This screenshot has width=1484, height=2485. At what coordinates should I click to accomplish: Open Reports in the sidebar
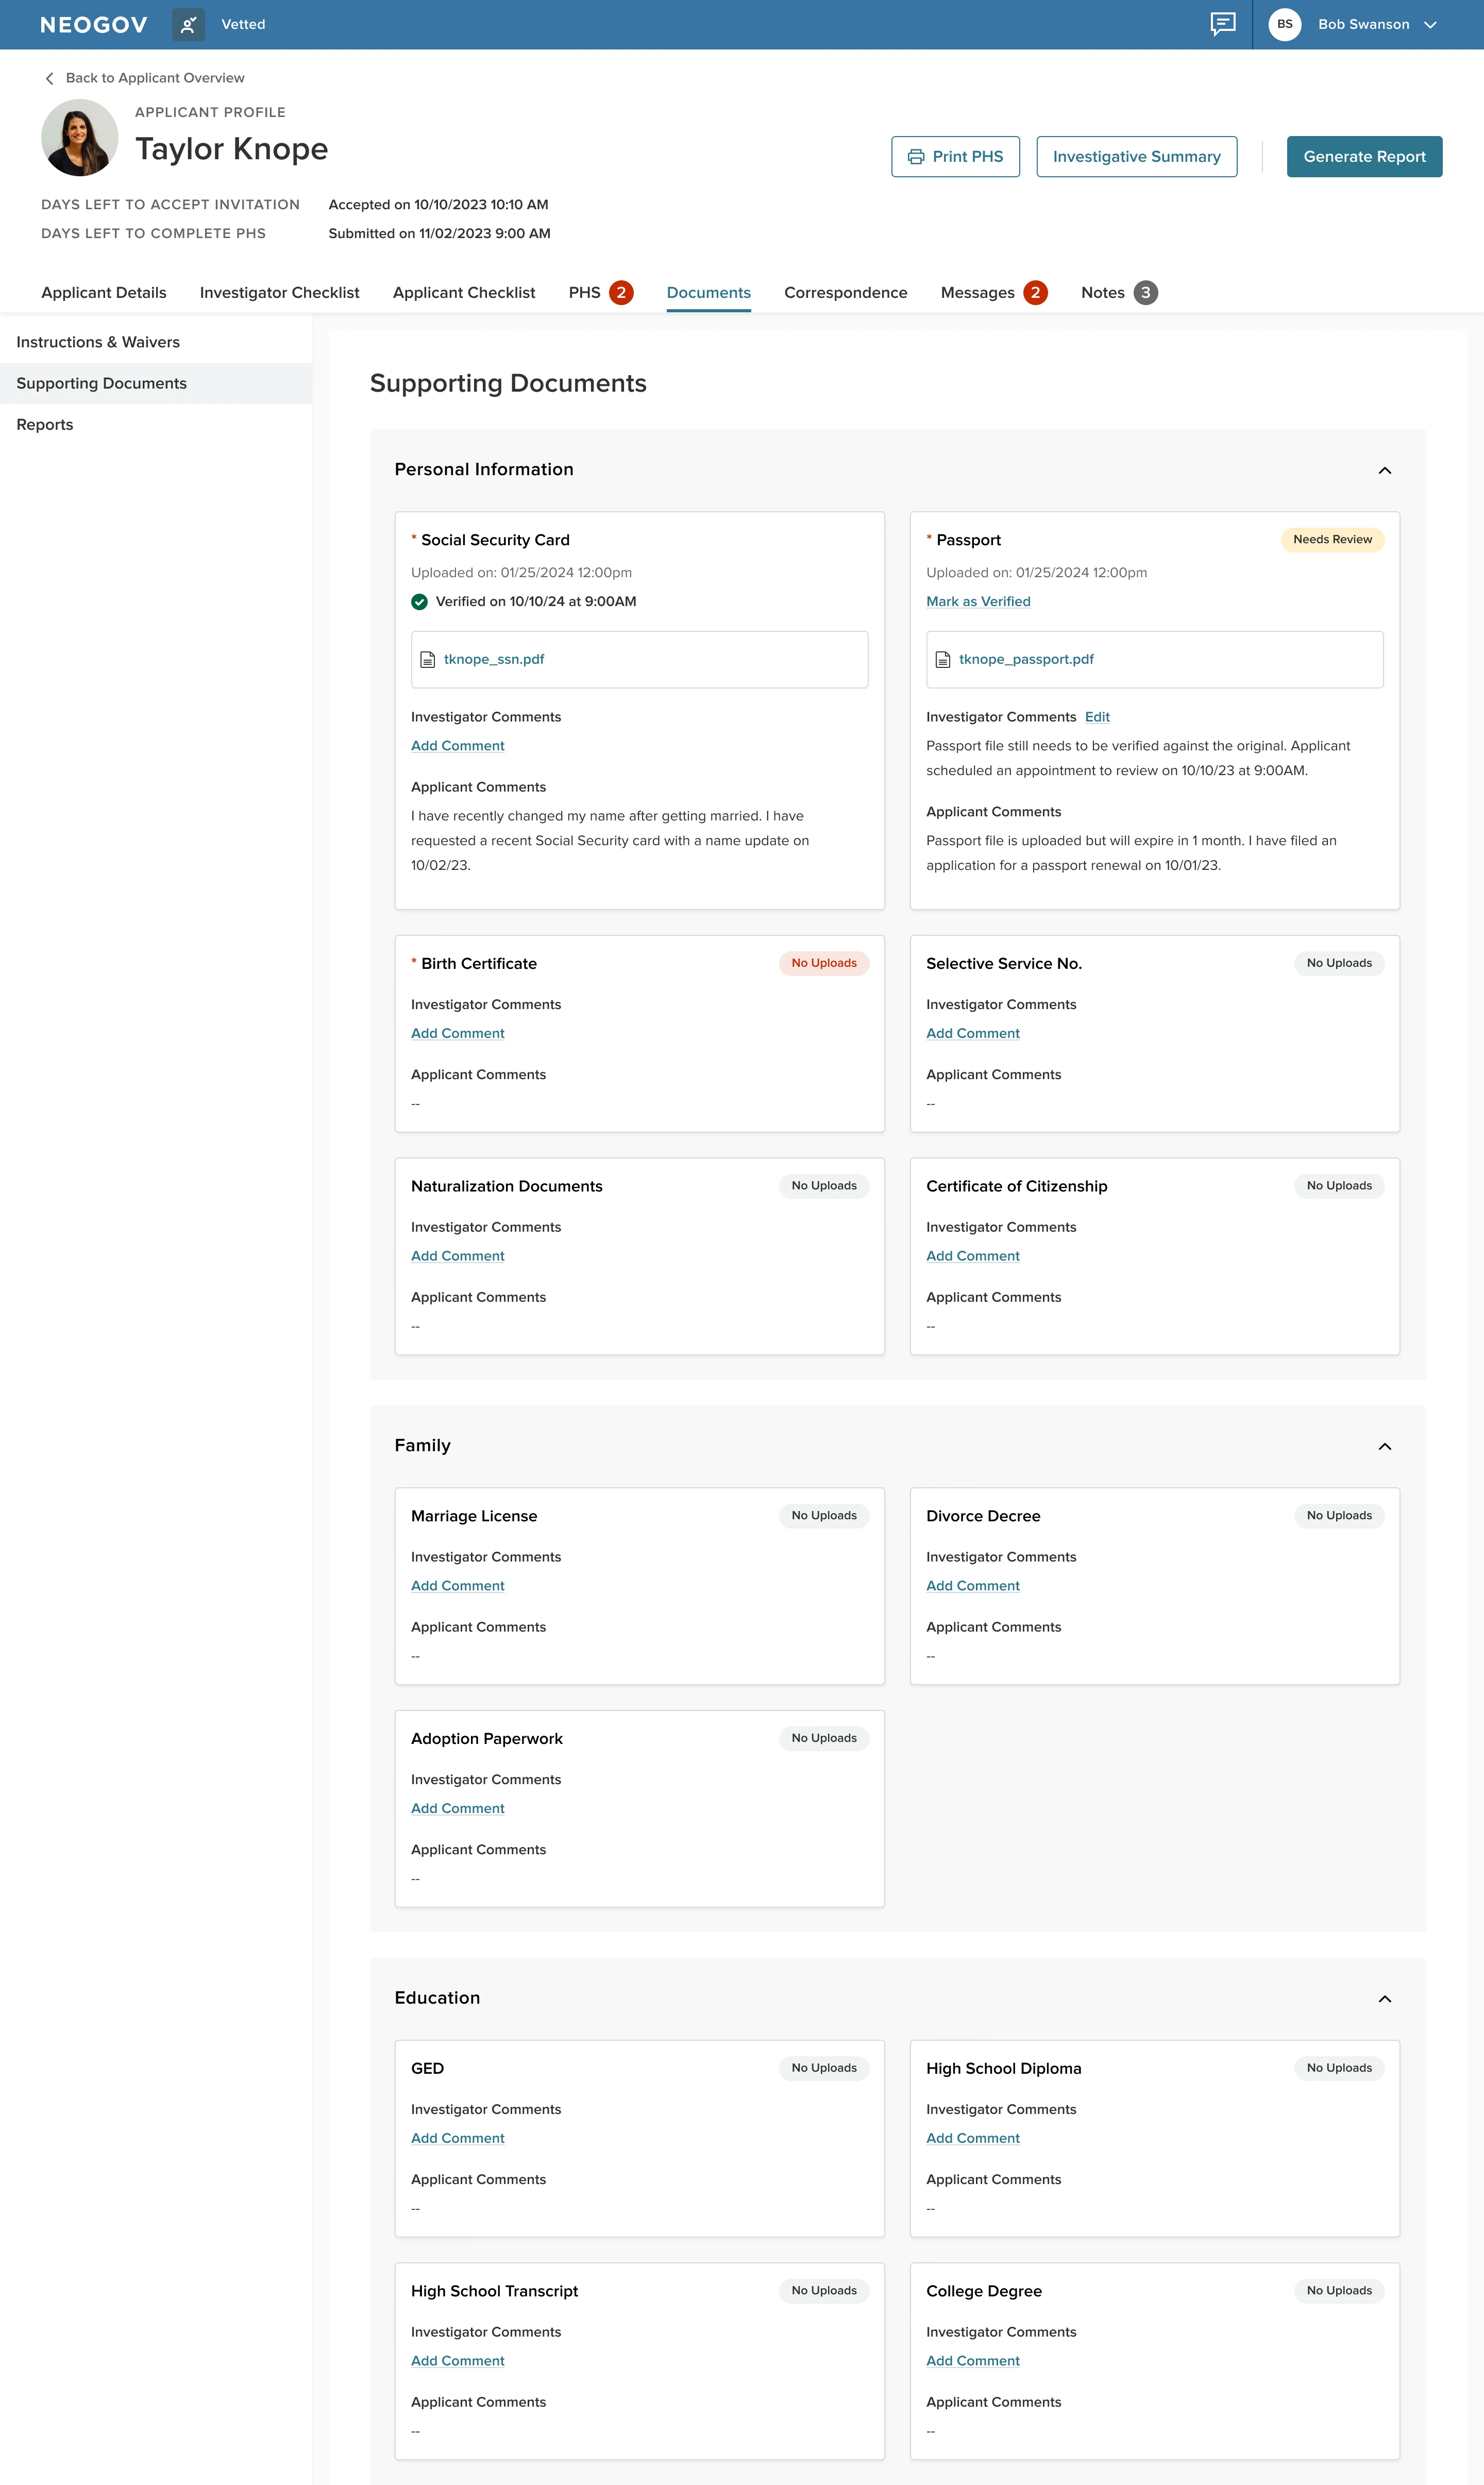[x=156, y=425]
